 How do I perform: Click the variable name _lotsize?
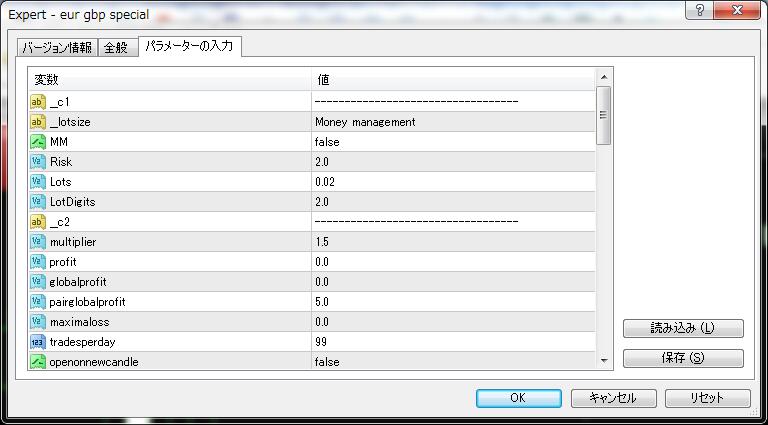[x=70, y=122]
